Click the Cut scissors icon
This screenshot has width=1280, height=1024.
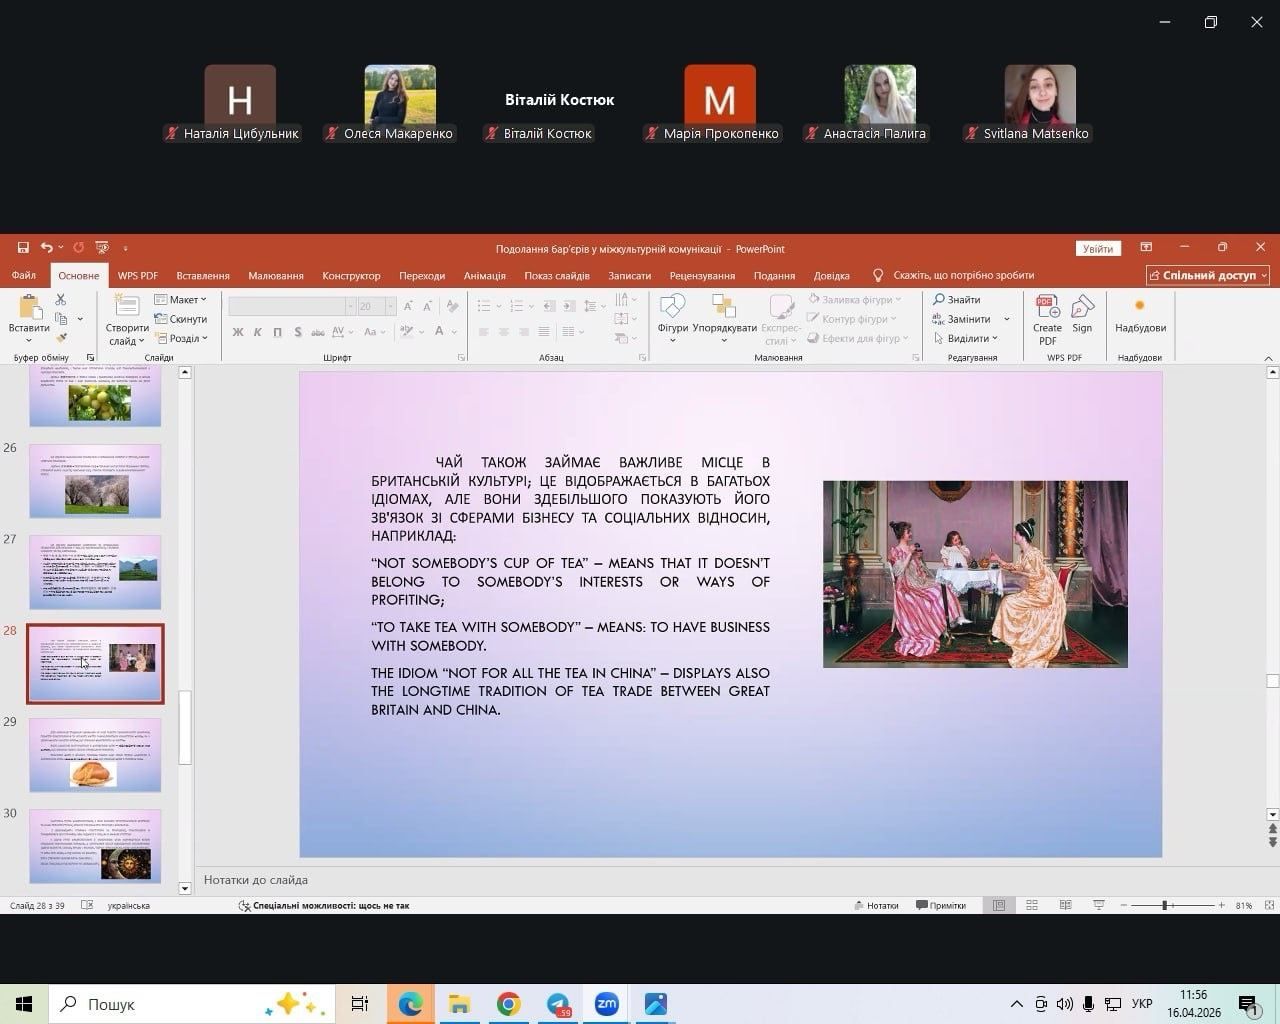click(x=61, y=300)
